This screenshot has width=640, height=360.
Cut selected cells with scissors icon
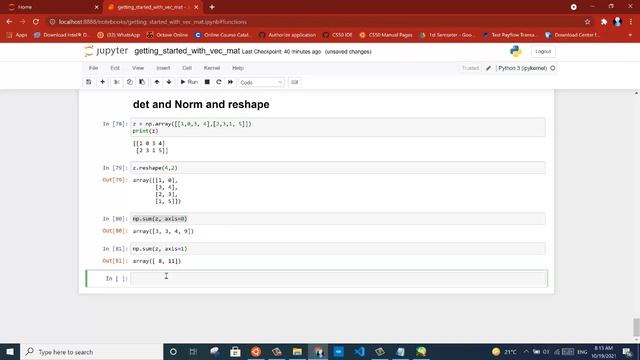117,82
